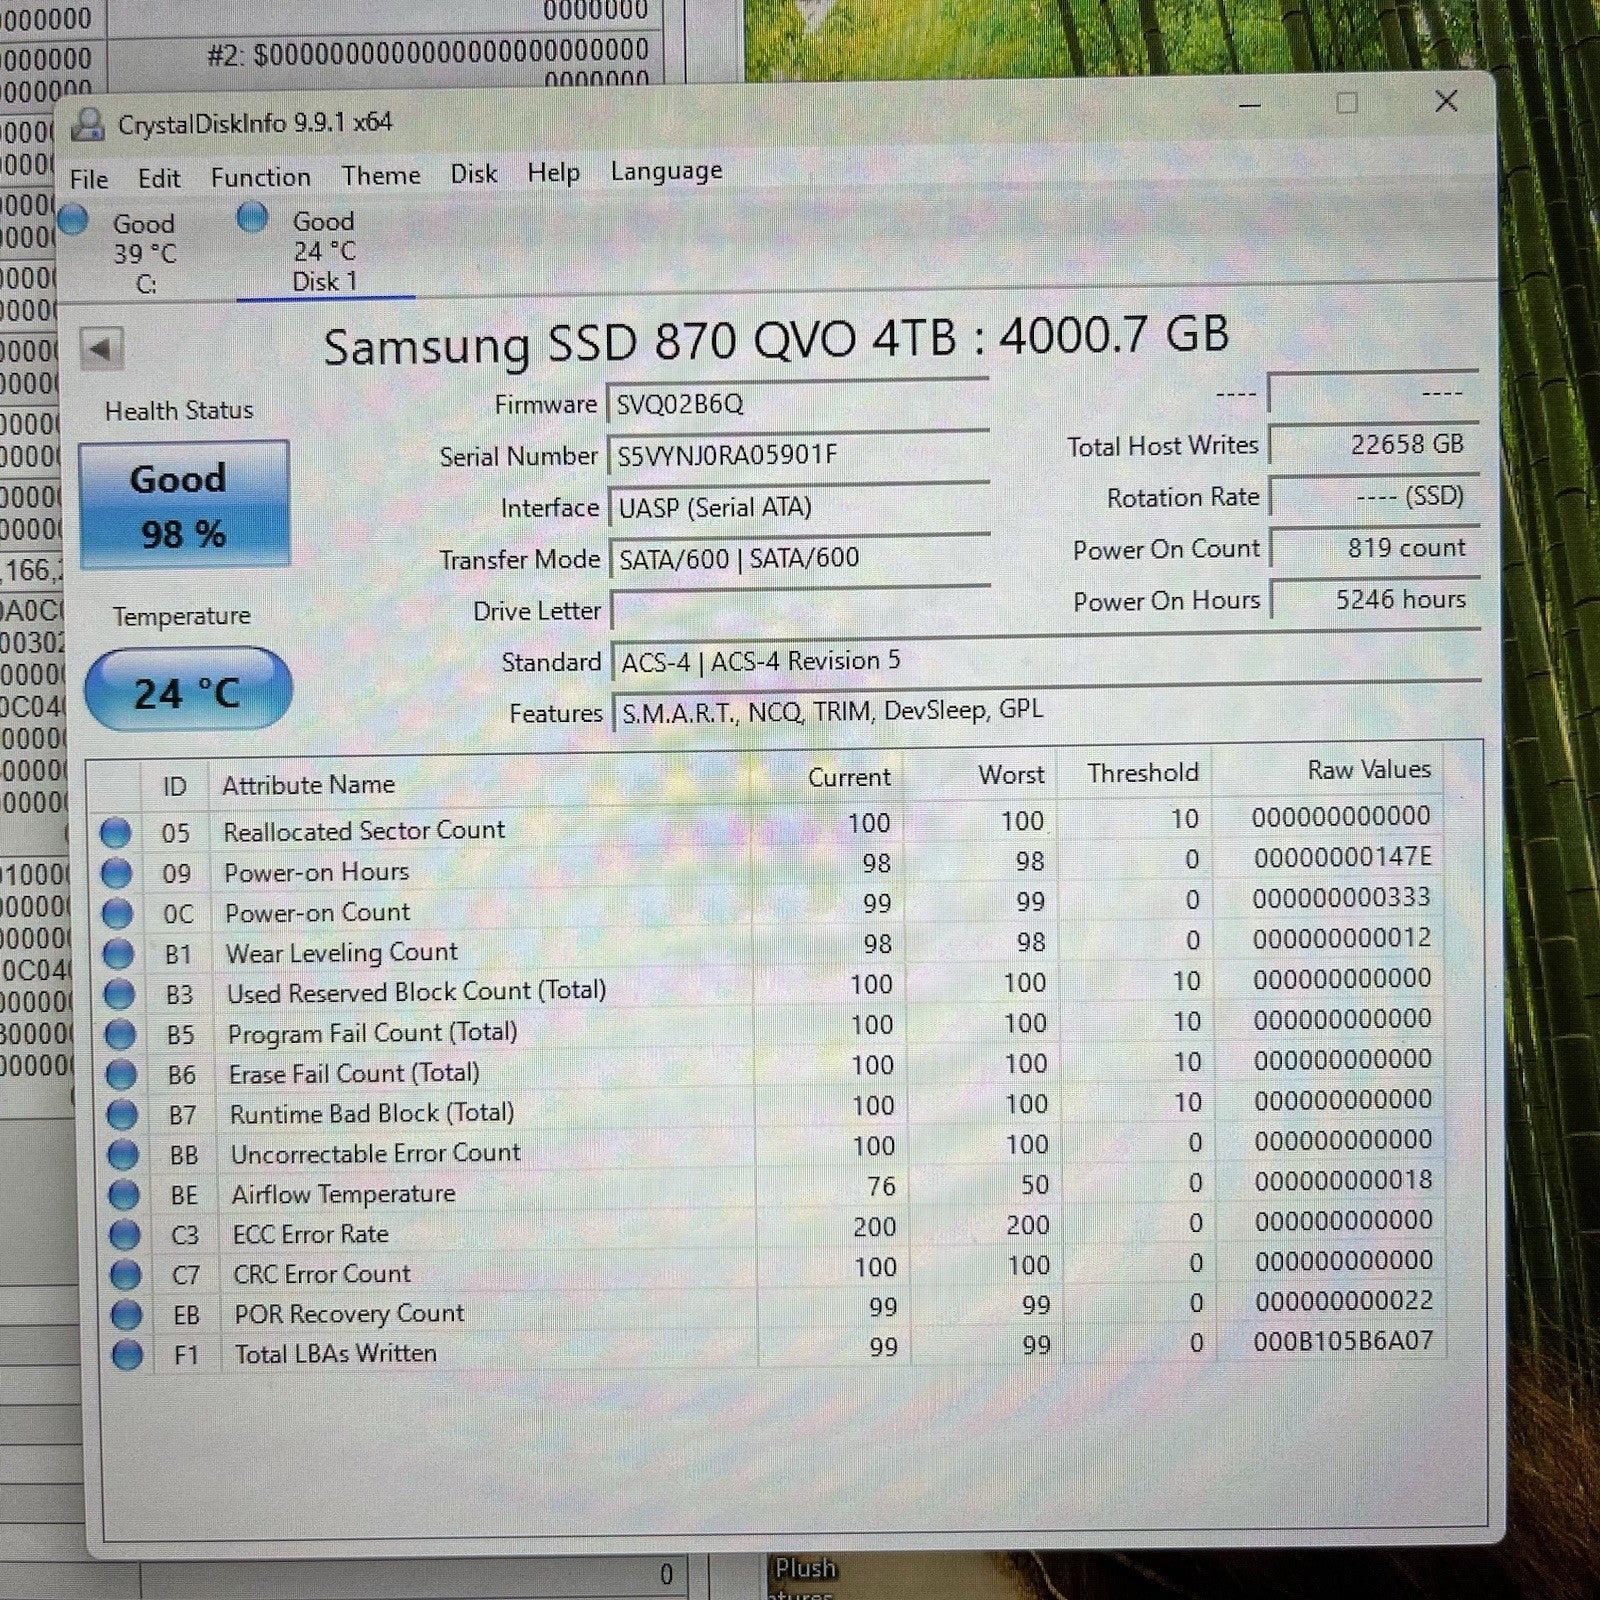Viewport: 1600px width, 1600px height.
Task: Open the Language menu
Action: [x=666, y=171]
